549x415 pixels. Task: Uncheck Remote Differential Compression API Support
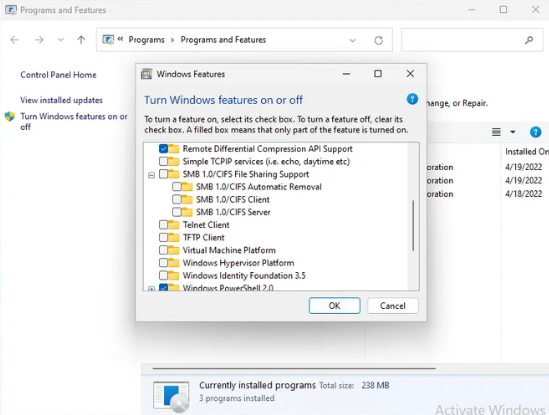click(163, 149)
